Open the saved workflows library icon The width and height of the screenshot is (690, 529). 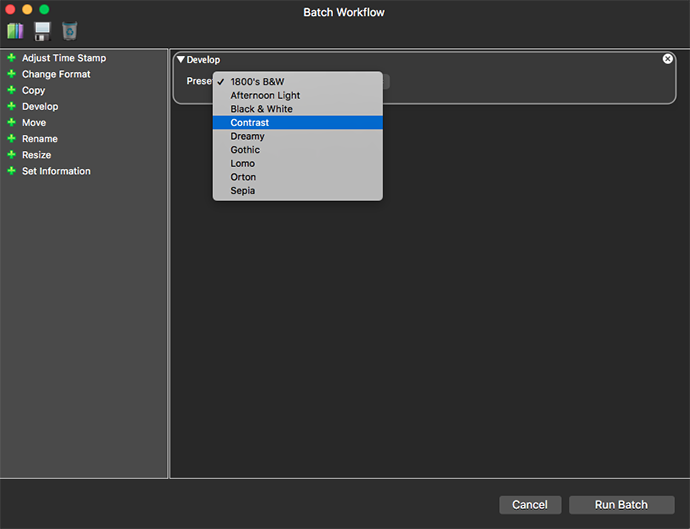pyautogui.click(x=15, y=31)
